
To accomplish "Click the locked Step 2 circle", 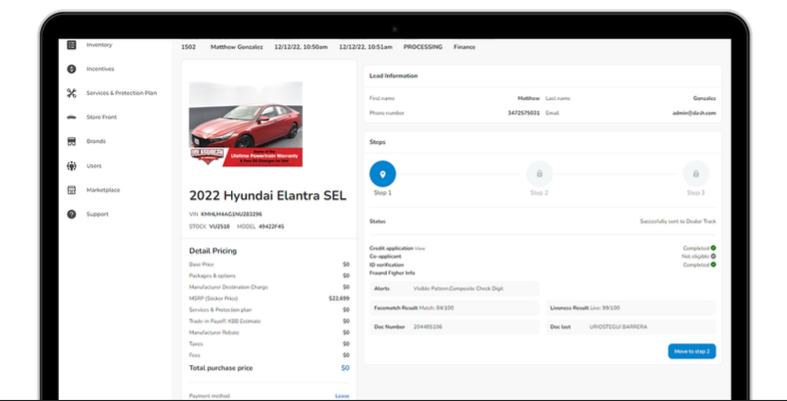I will [x=539, y=173].
